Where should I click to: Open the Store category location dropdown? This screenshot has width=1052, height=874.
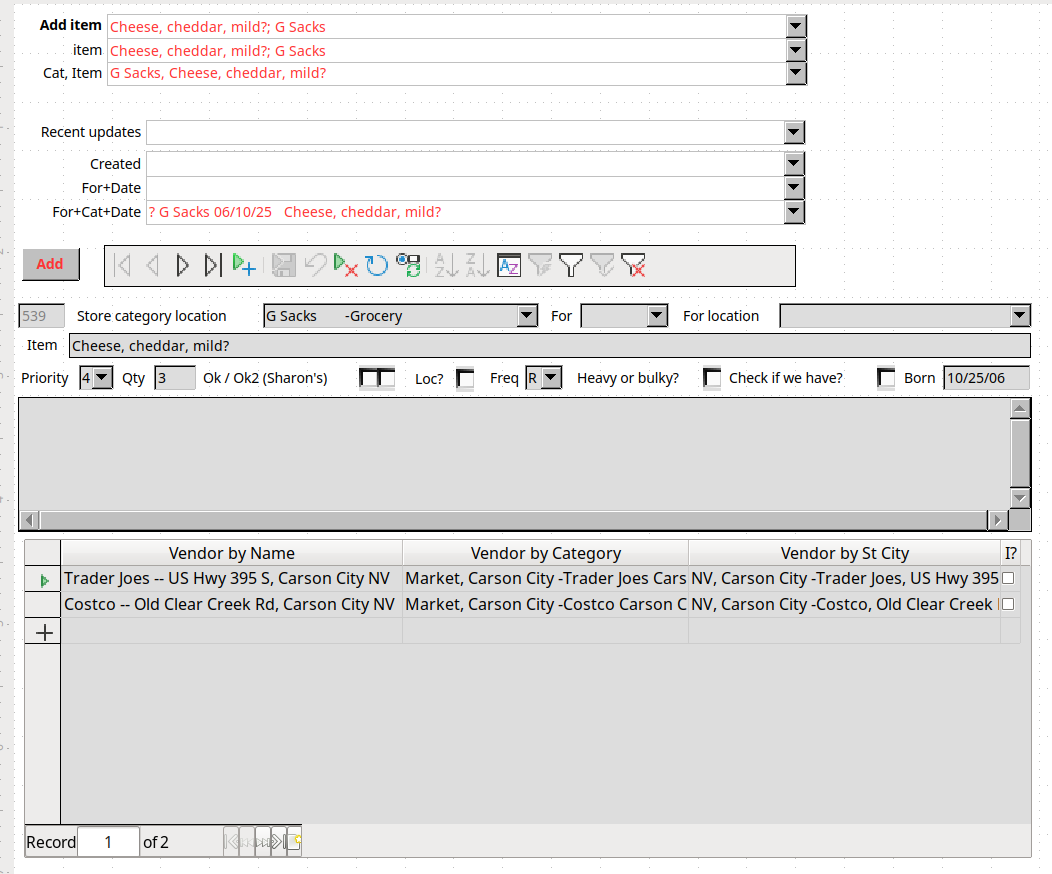(527, 316)
